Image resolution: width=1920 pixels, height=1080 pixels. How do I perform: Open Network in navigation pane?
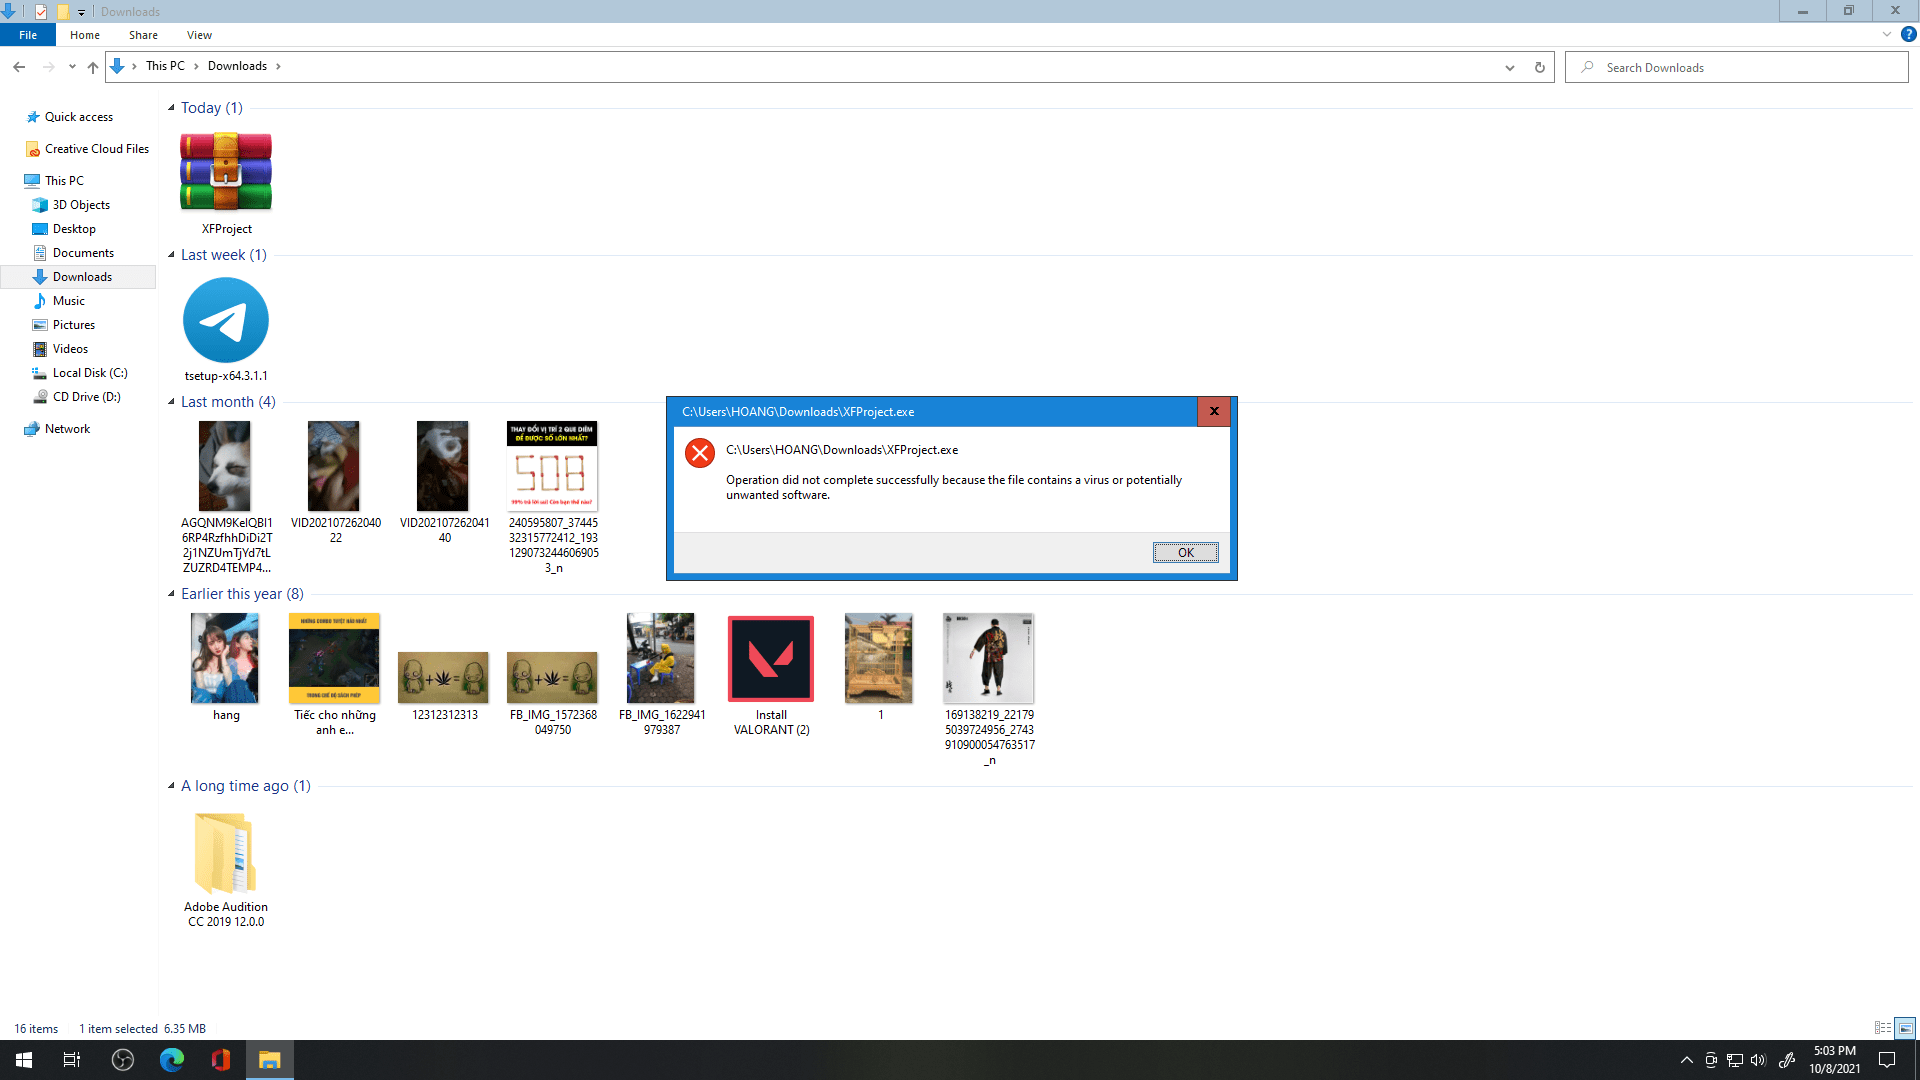point(67,429)
